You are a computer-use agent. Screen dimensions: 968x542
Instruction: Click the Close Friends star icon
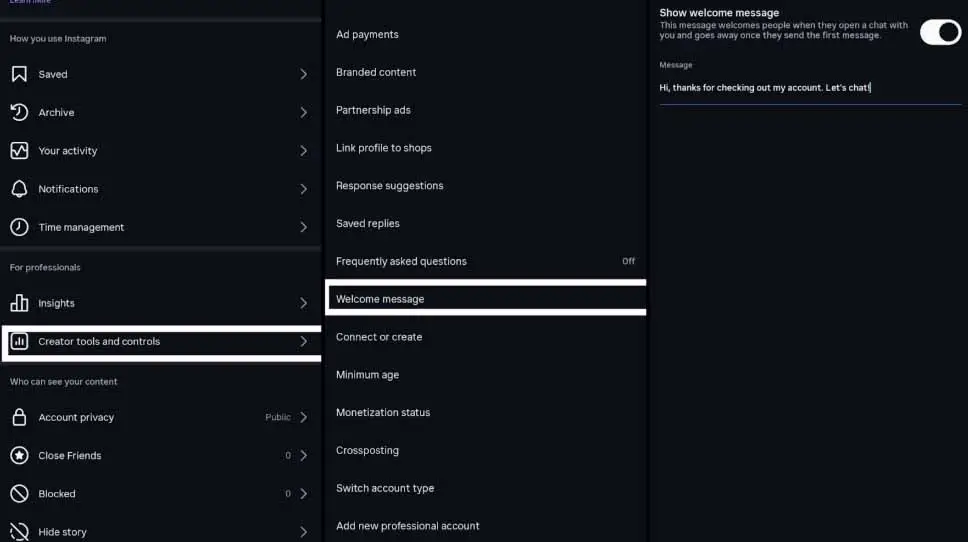19,455
